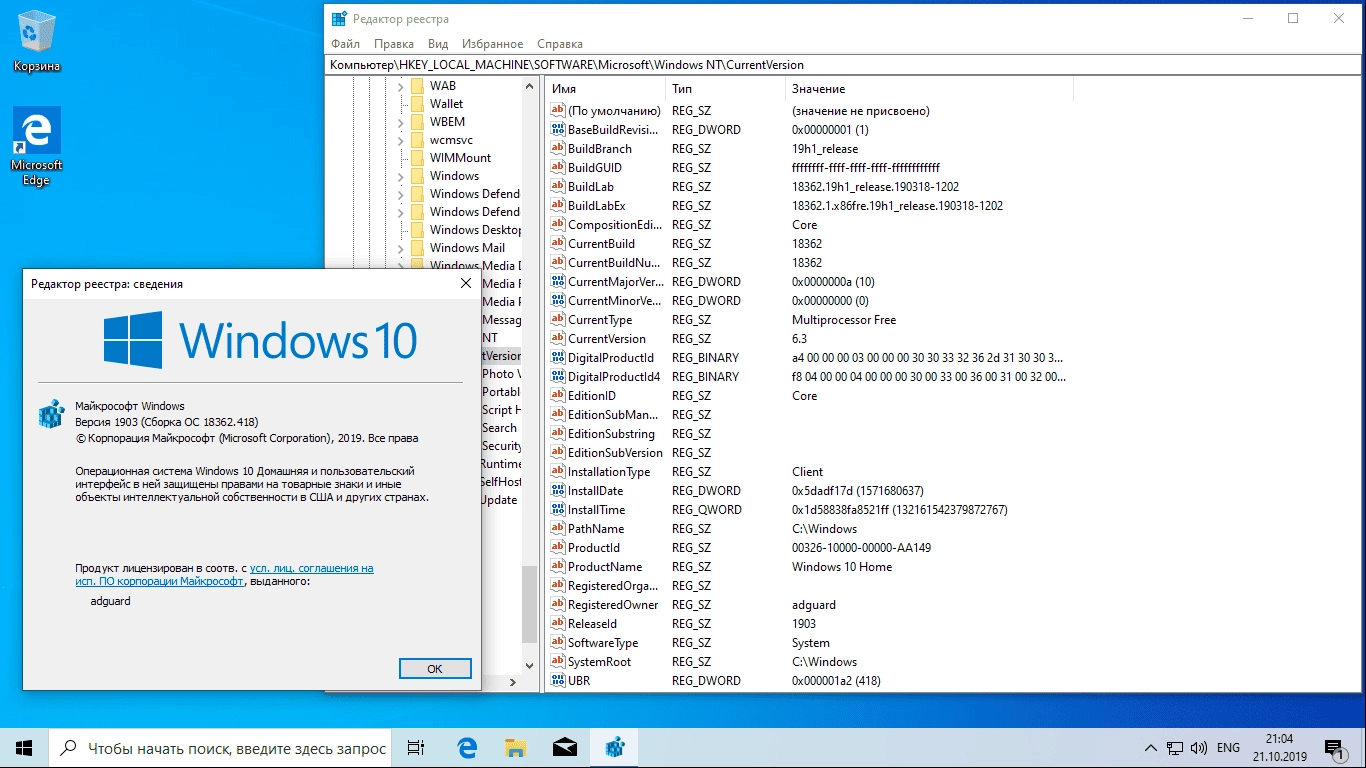This screenshot has height=768, width=1366.
Task: Sort by the Имя column header
Action: pyautogui.click(x=606, y=89)
